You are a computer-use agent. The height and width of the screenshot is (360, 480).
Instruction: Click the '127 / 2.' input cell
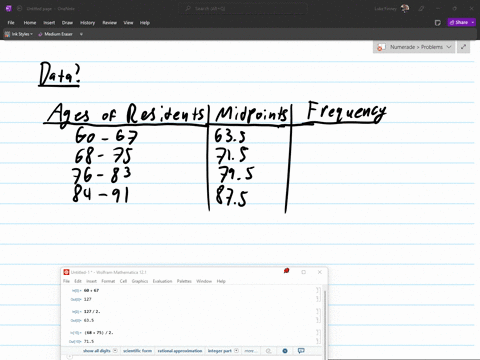(92, 311)
